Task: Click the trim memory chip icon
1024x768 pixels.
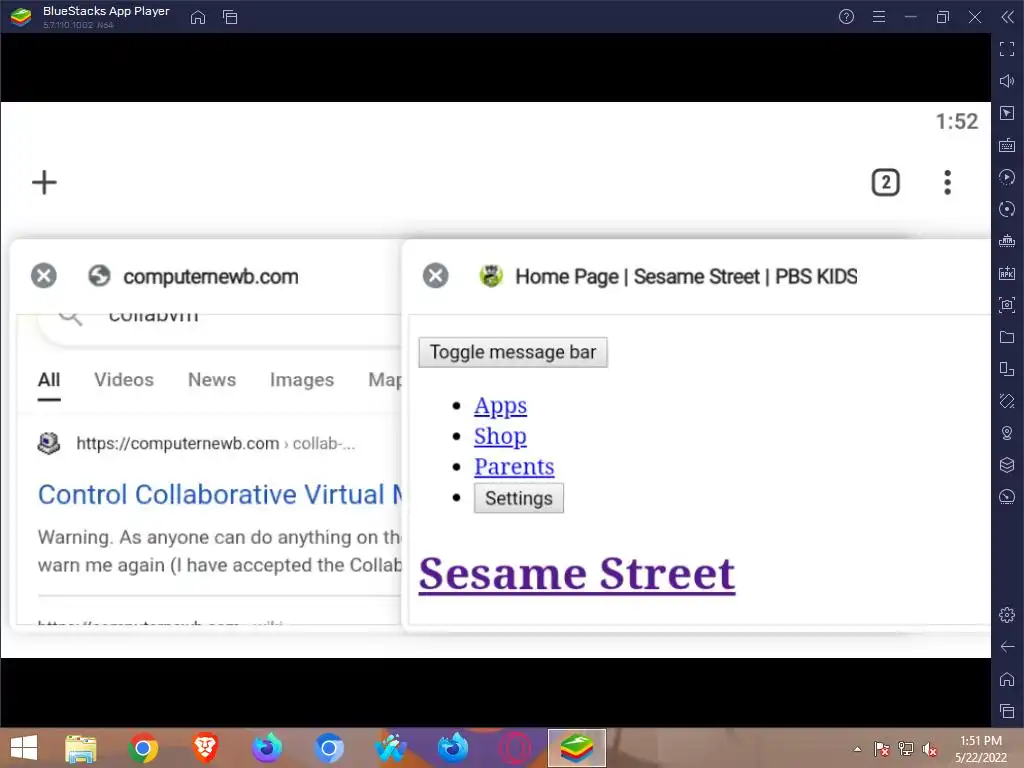Action: (1007, 241)
